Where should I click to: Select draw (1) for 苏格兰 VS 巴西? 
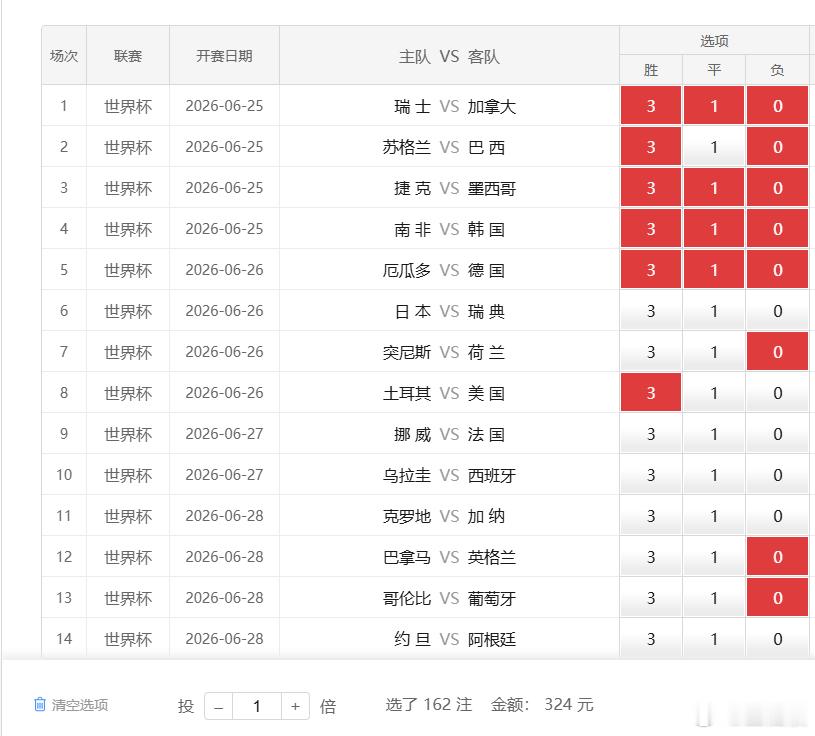(714, 147)
